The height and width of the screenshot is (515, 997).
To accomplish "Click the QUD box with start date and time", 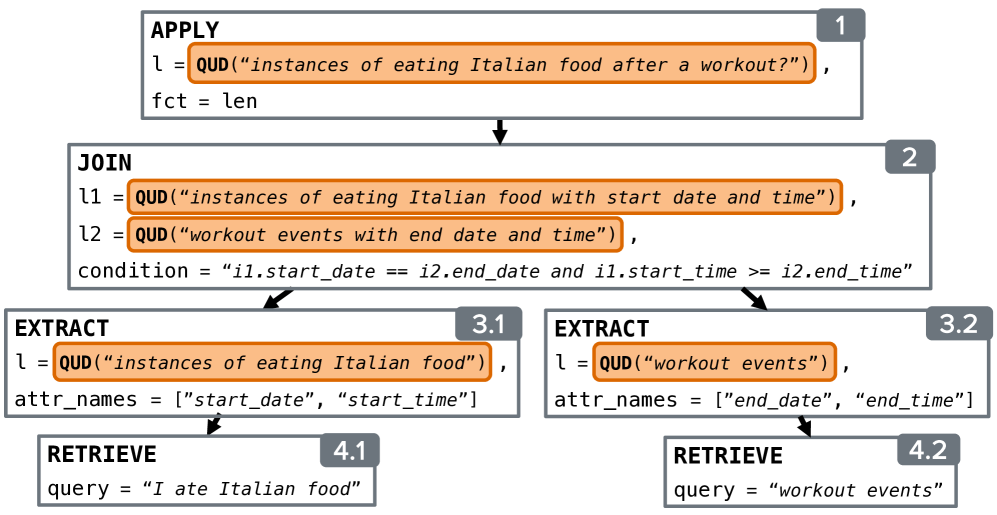I will point(484,197).
